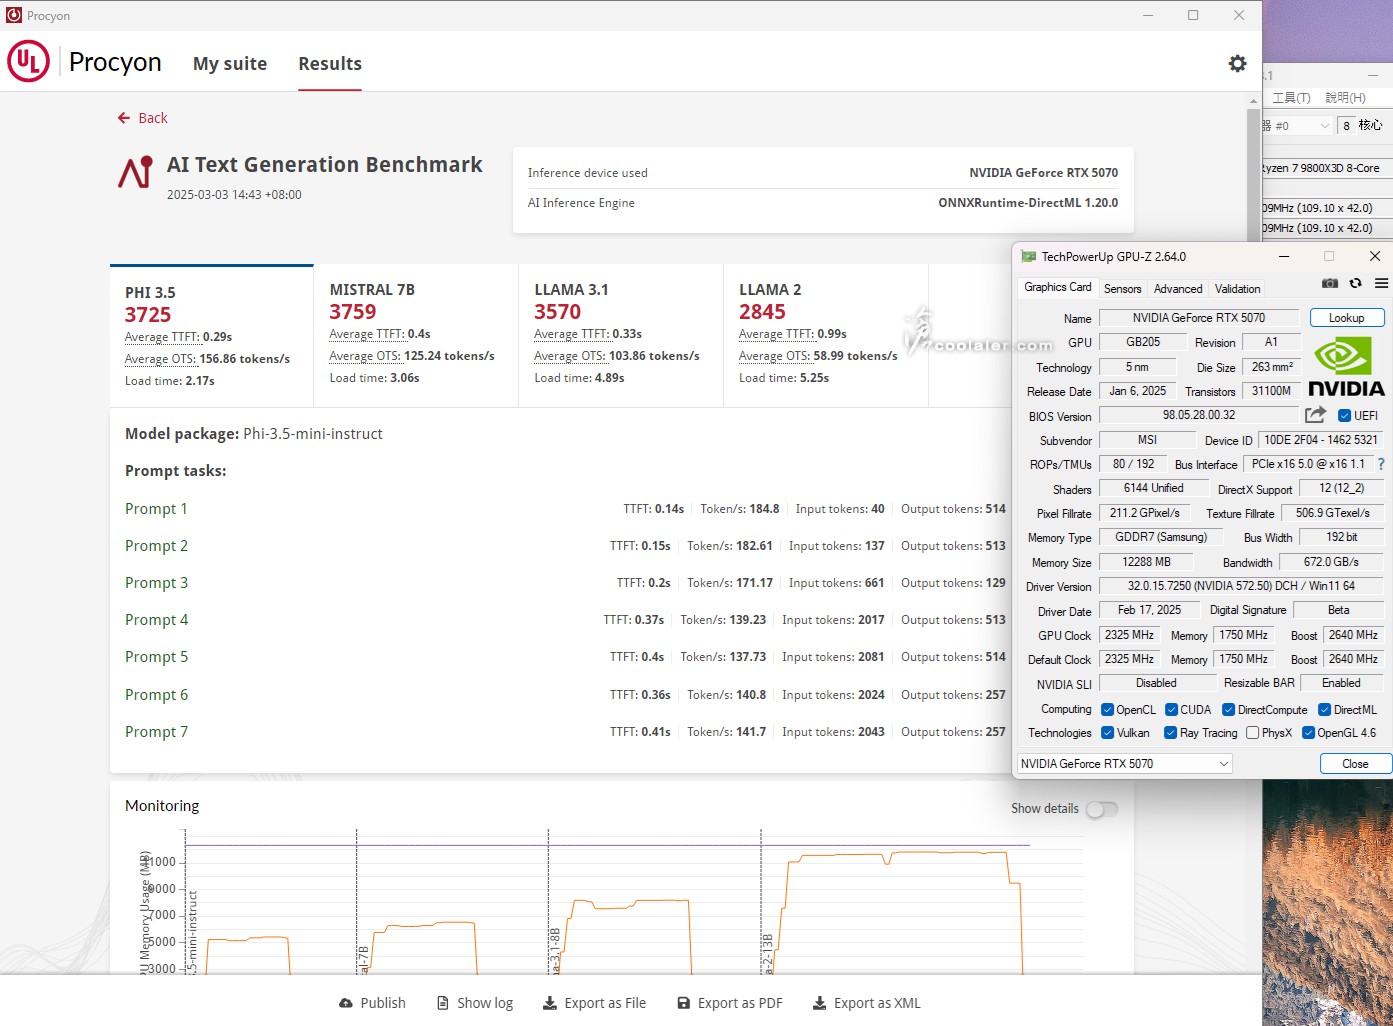Select the MISTRAL 7B score tab

click(416, 336)
